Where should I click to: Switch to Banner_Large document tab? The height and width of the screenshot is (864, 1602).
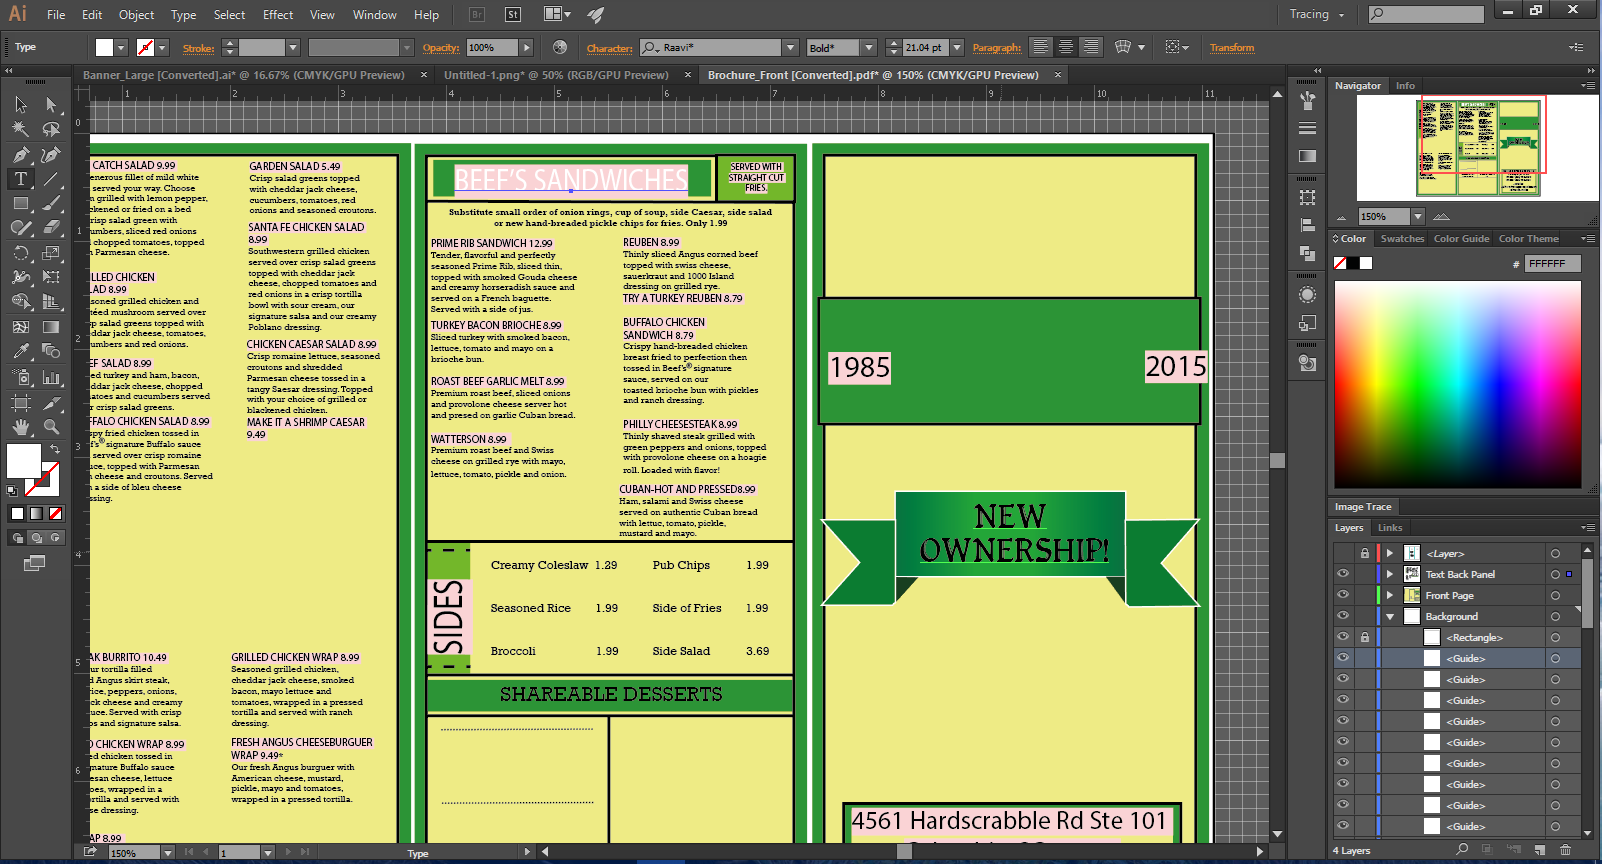(244, 75)
